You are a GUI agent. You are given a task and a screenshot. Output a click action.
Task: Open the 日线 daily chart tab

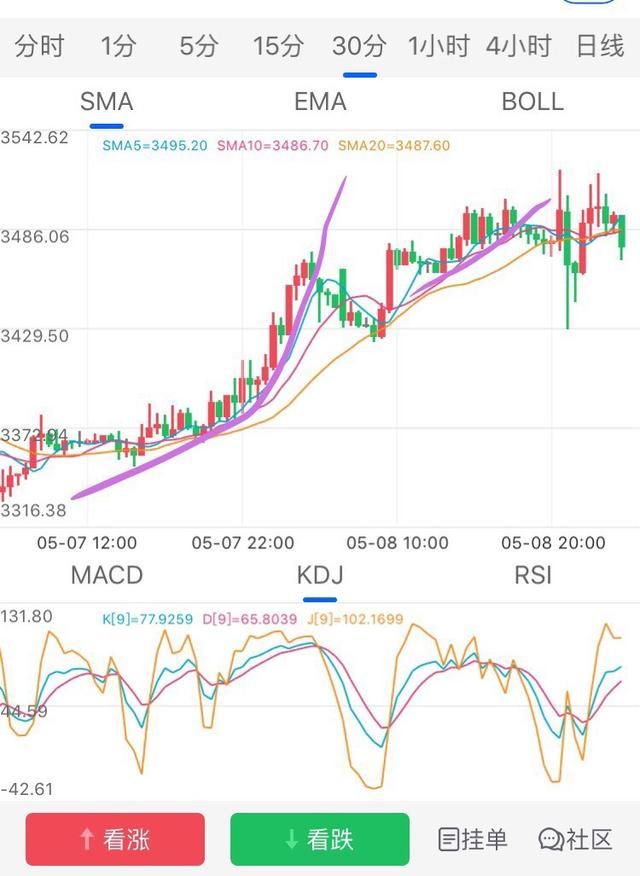coord(600,46)
